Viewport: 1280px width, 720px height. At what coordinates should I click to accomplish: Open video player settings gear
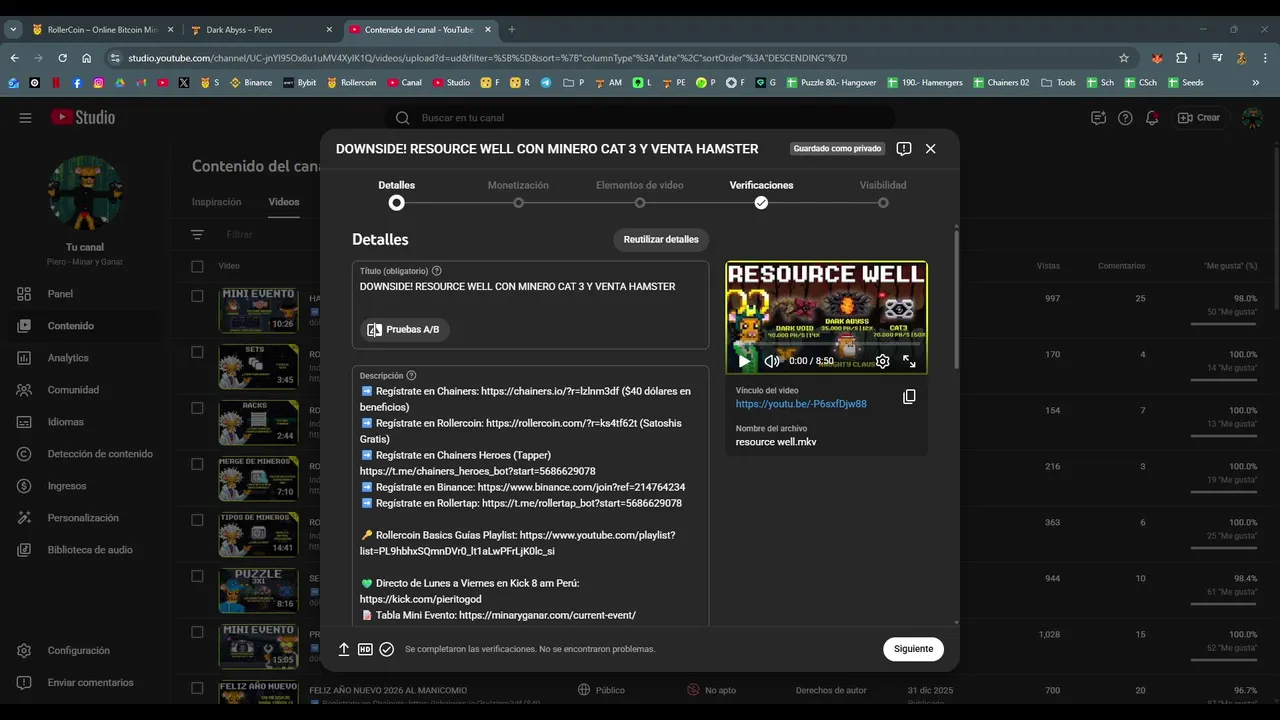(x=882, y=361)
